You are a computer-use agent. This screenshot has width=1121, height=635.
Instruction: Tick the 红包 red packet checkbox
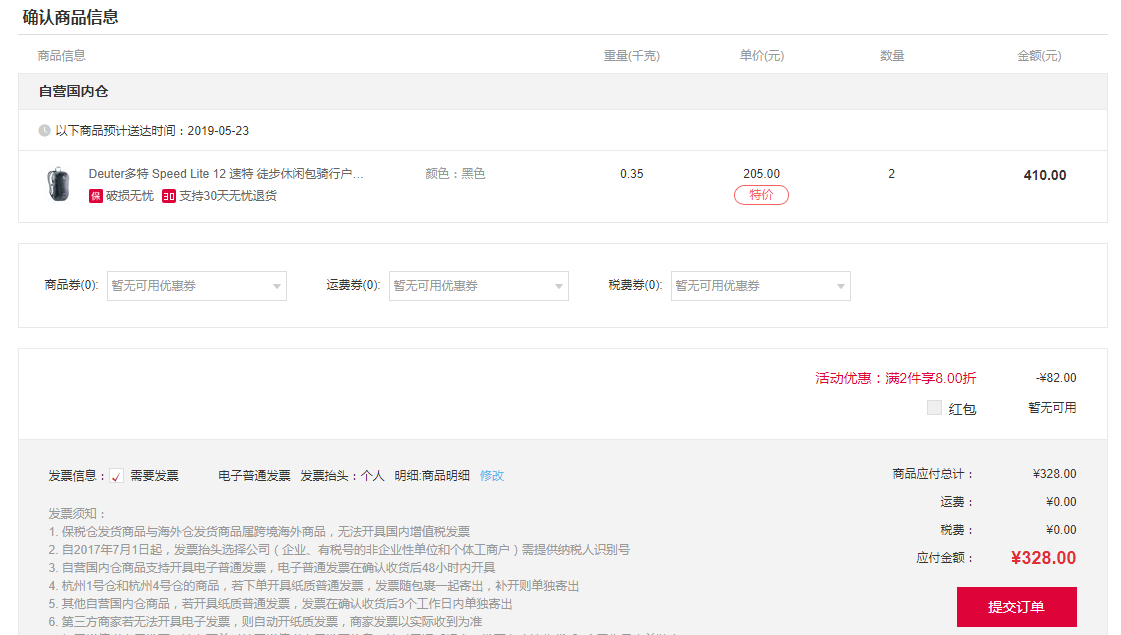[934, 408]
